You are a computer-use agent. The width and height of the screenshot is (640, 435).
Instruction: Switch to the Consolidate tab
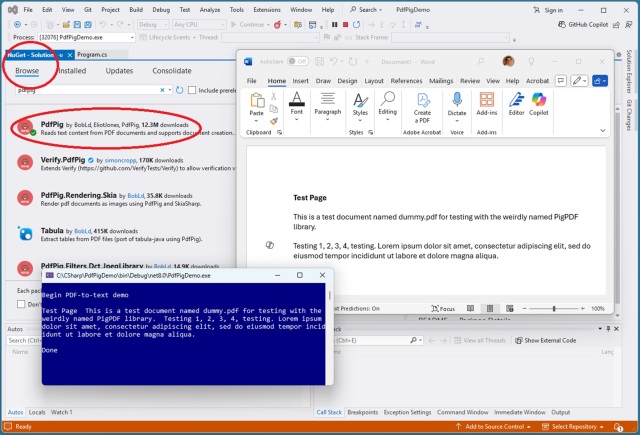(172, 71)
